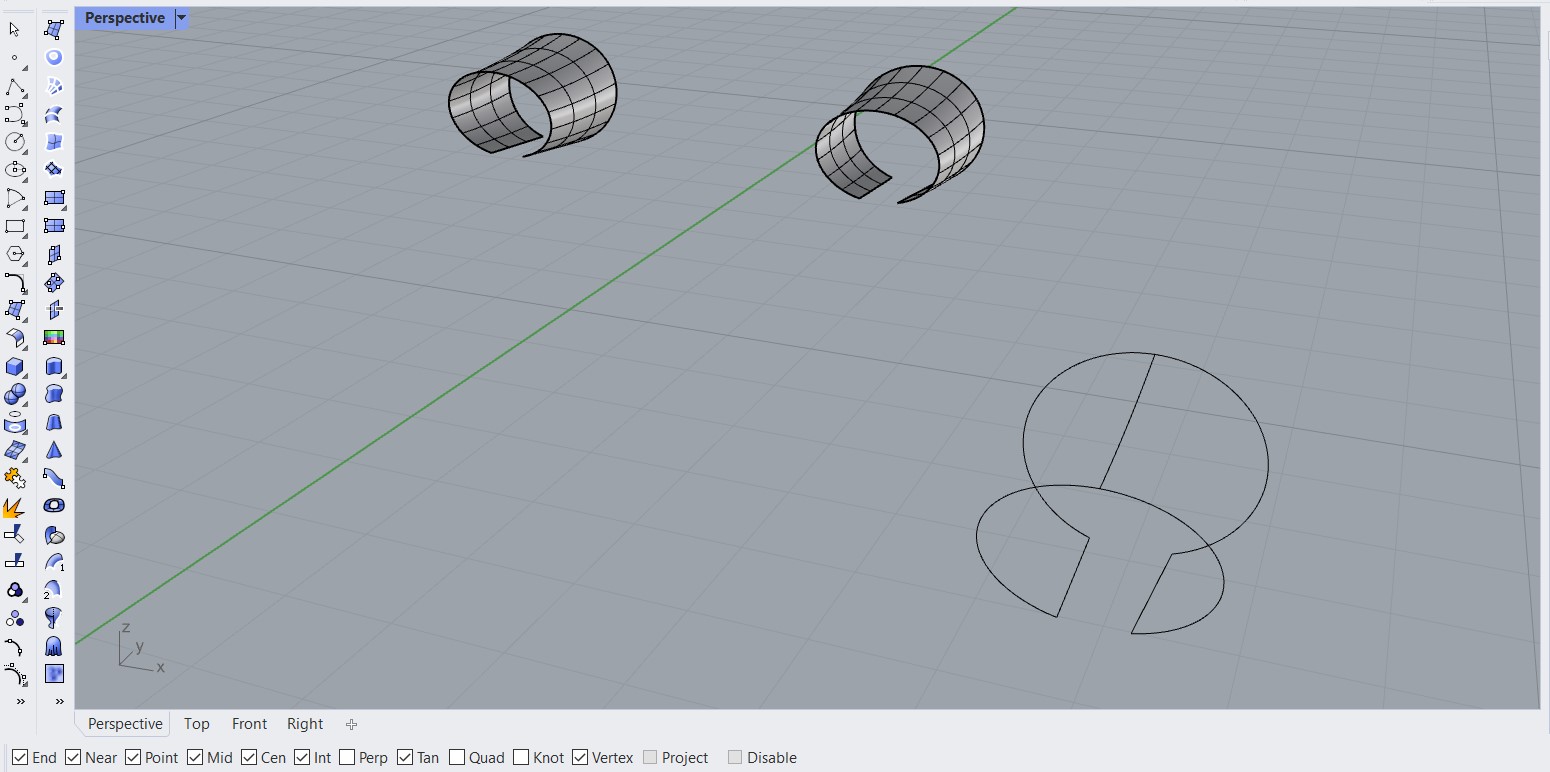Image resolution: width=1550 pixels, height=772 pixels.
Task: Expand more tools in left toolbar column
Action: 20,701
